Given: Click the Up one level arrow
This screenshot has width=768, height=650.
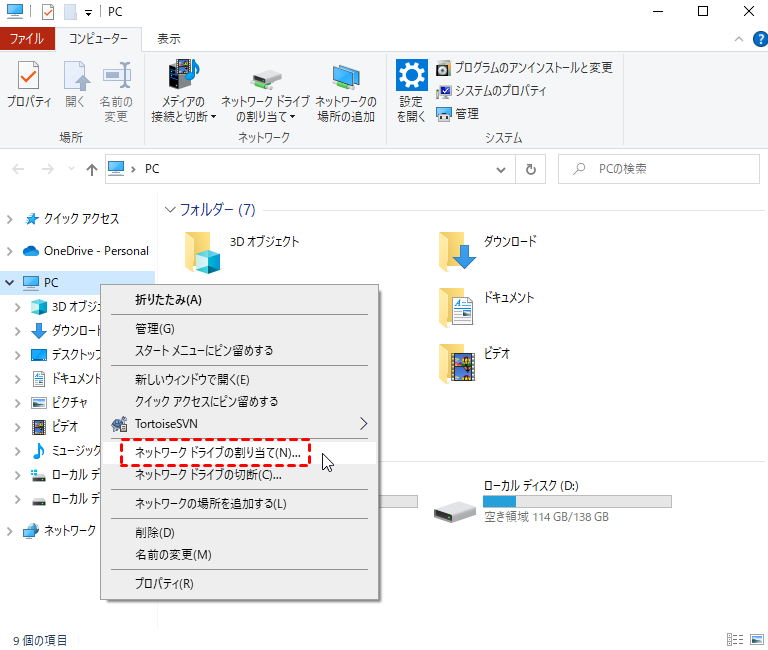Looking at the screenshot, I should tap(92, 169).
